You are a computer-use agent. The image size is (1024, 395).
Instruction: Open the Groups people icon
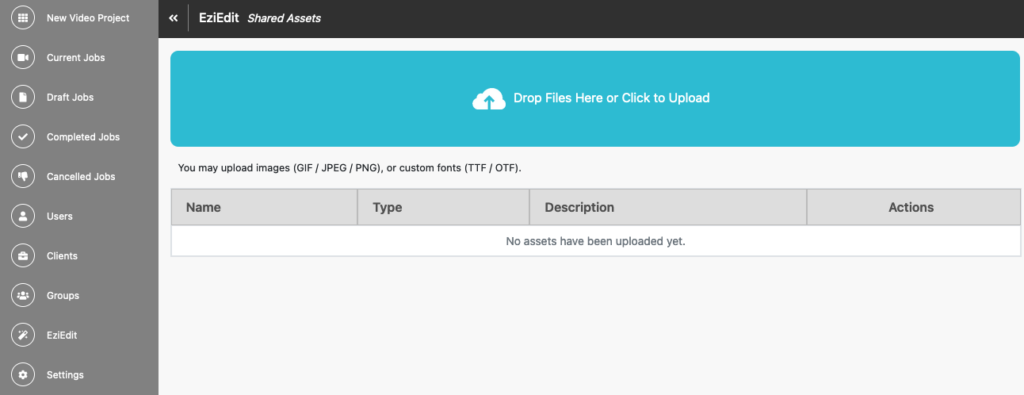click(23, 295)
